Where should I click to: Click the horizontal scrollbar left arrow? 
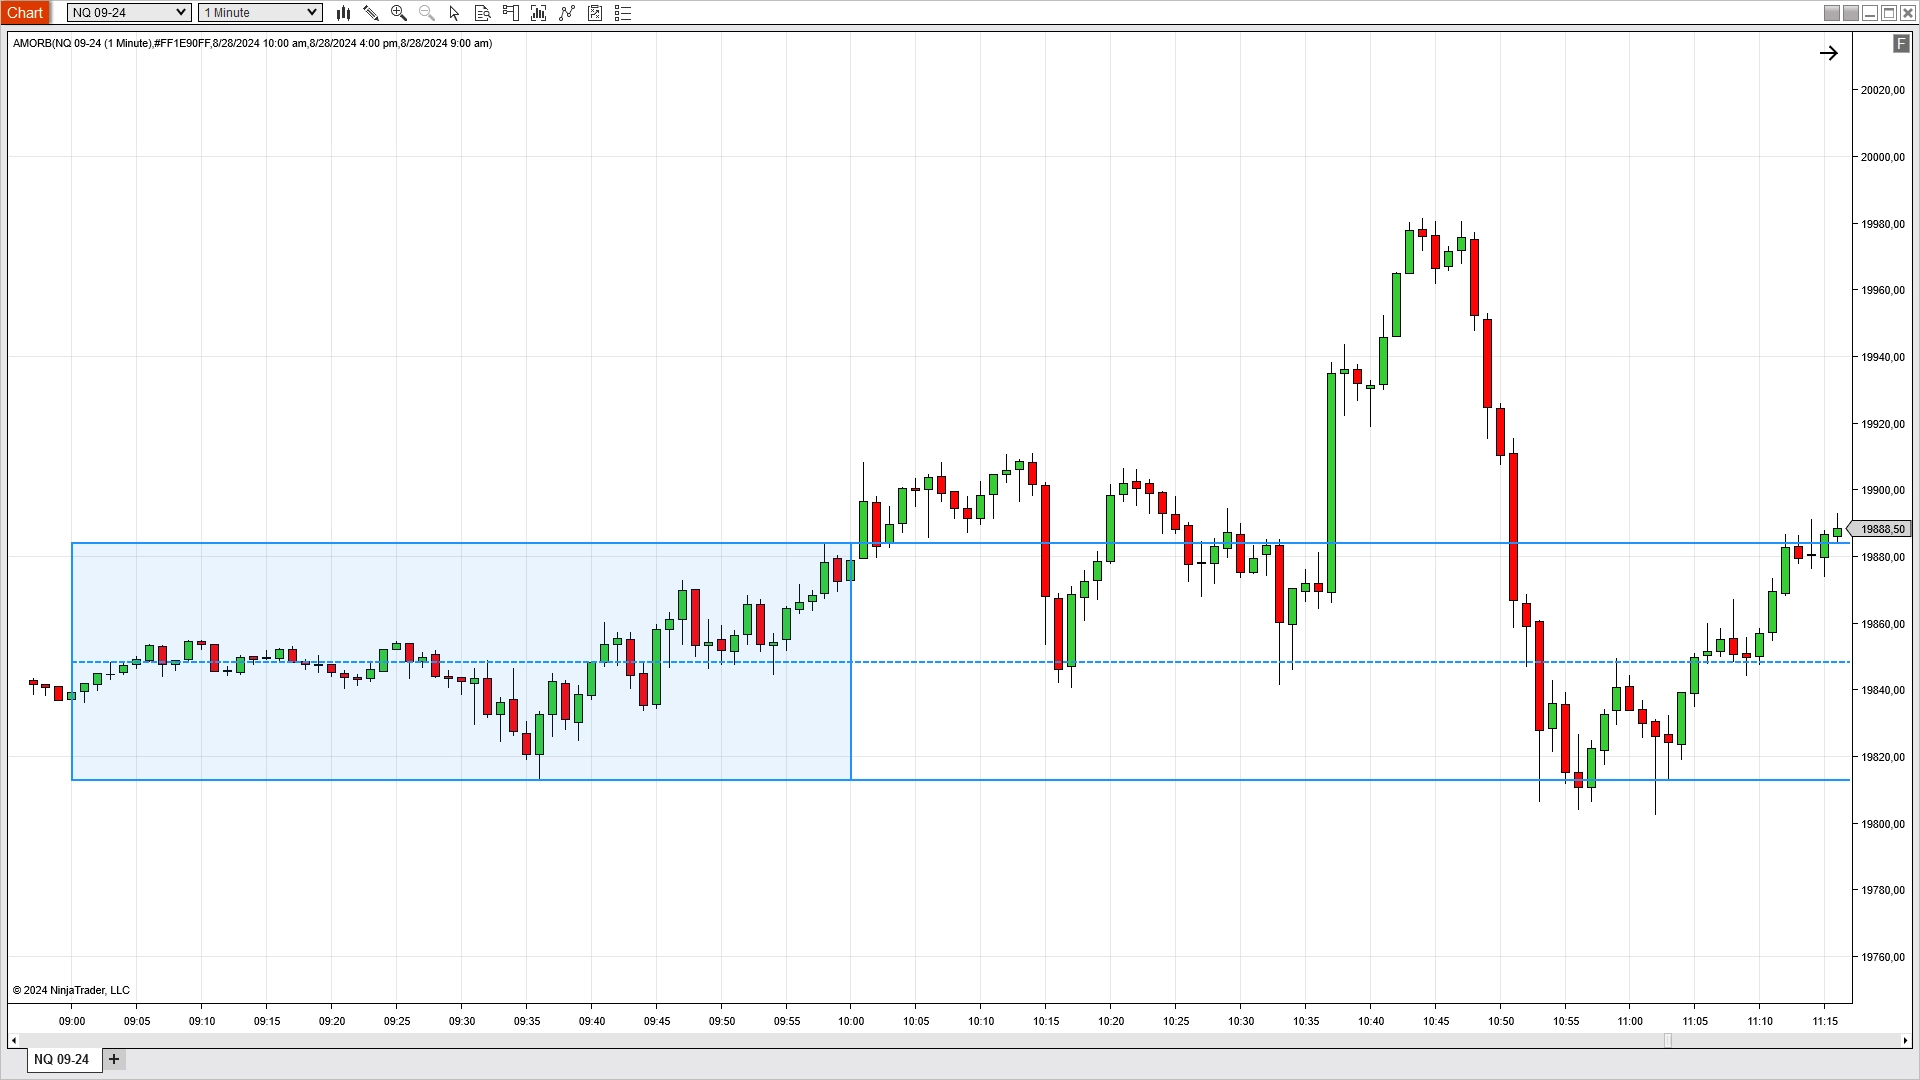[14, 1041]
